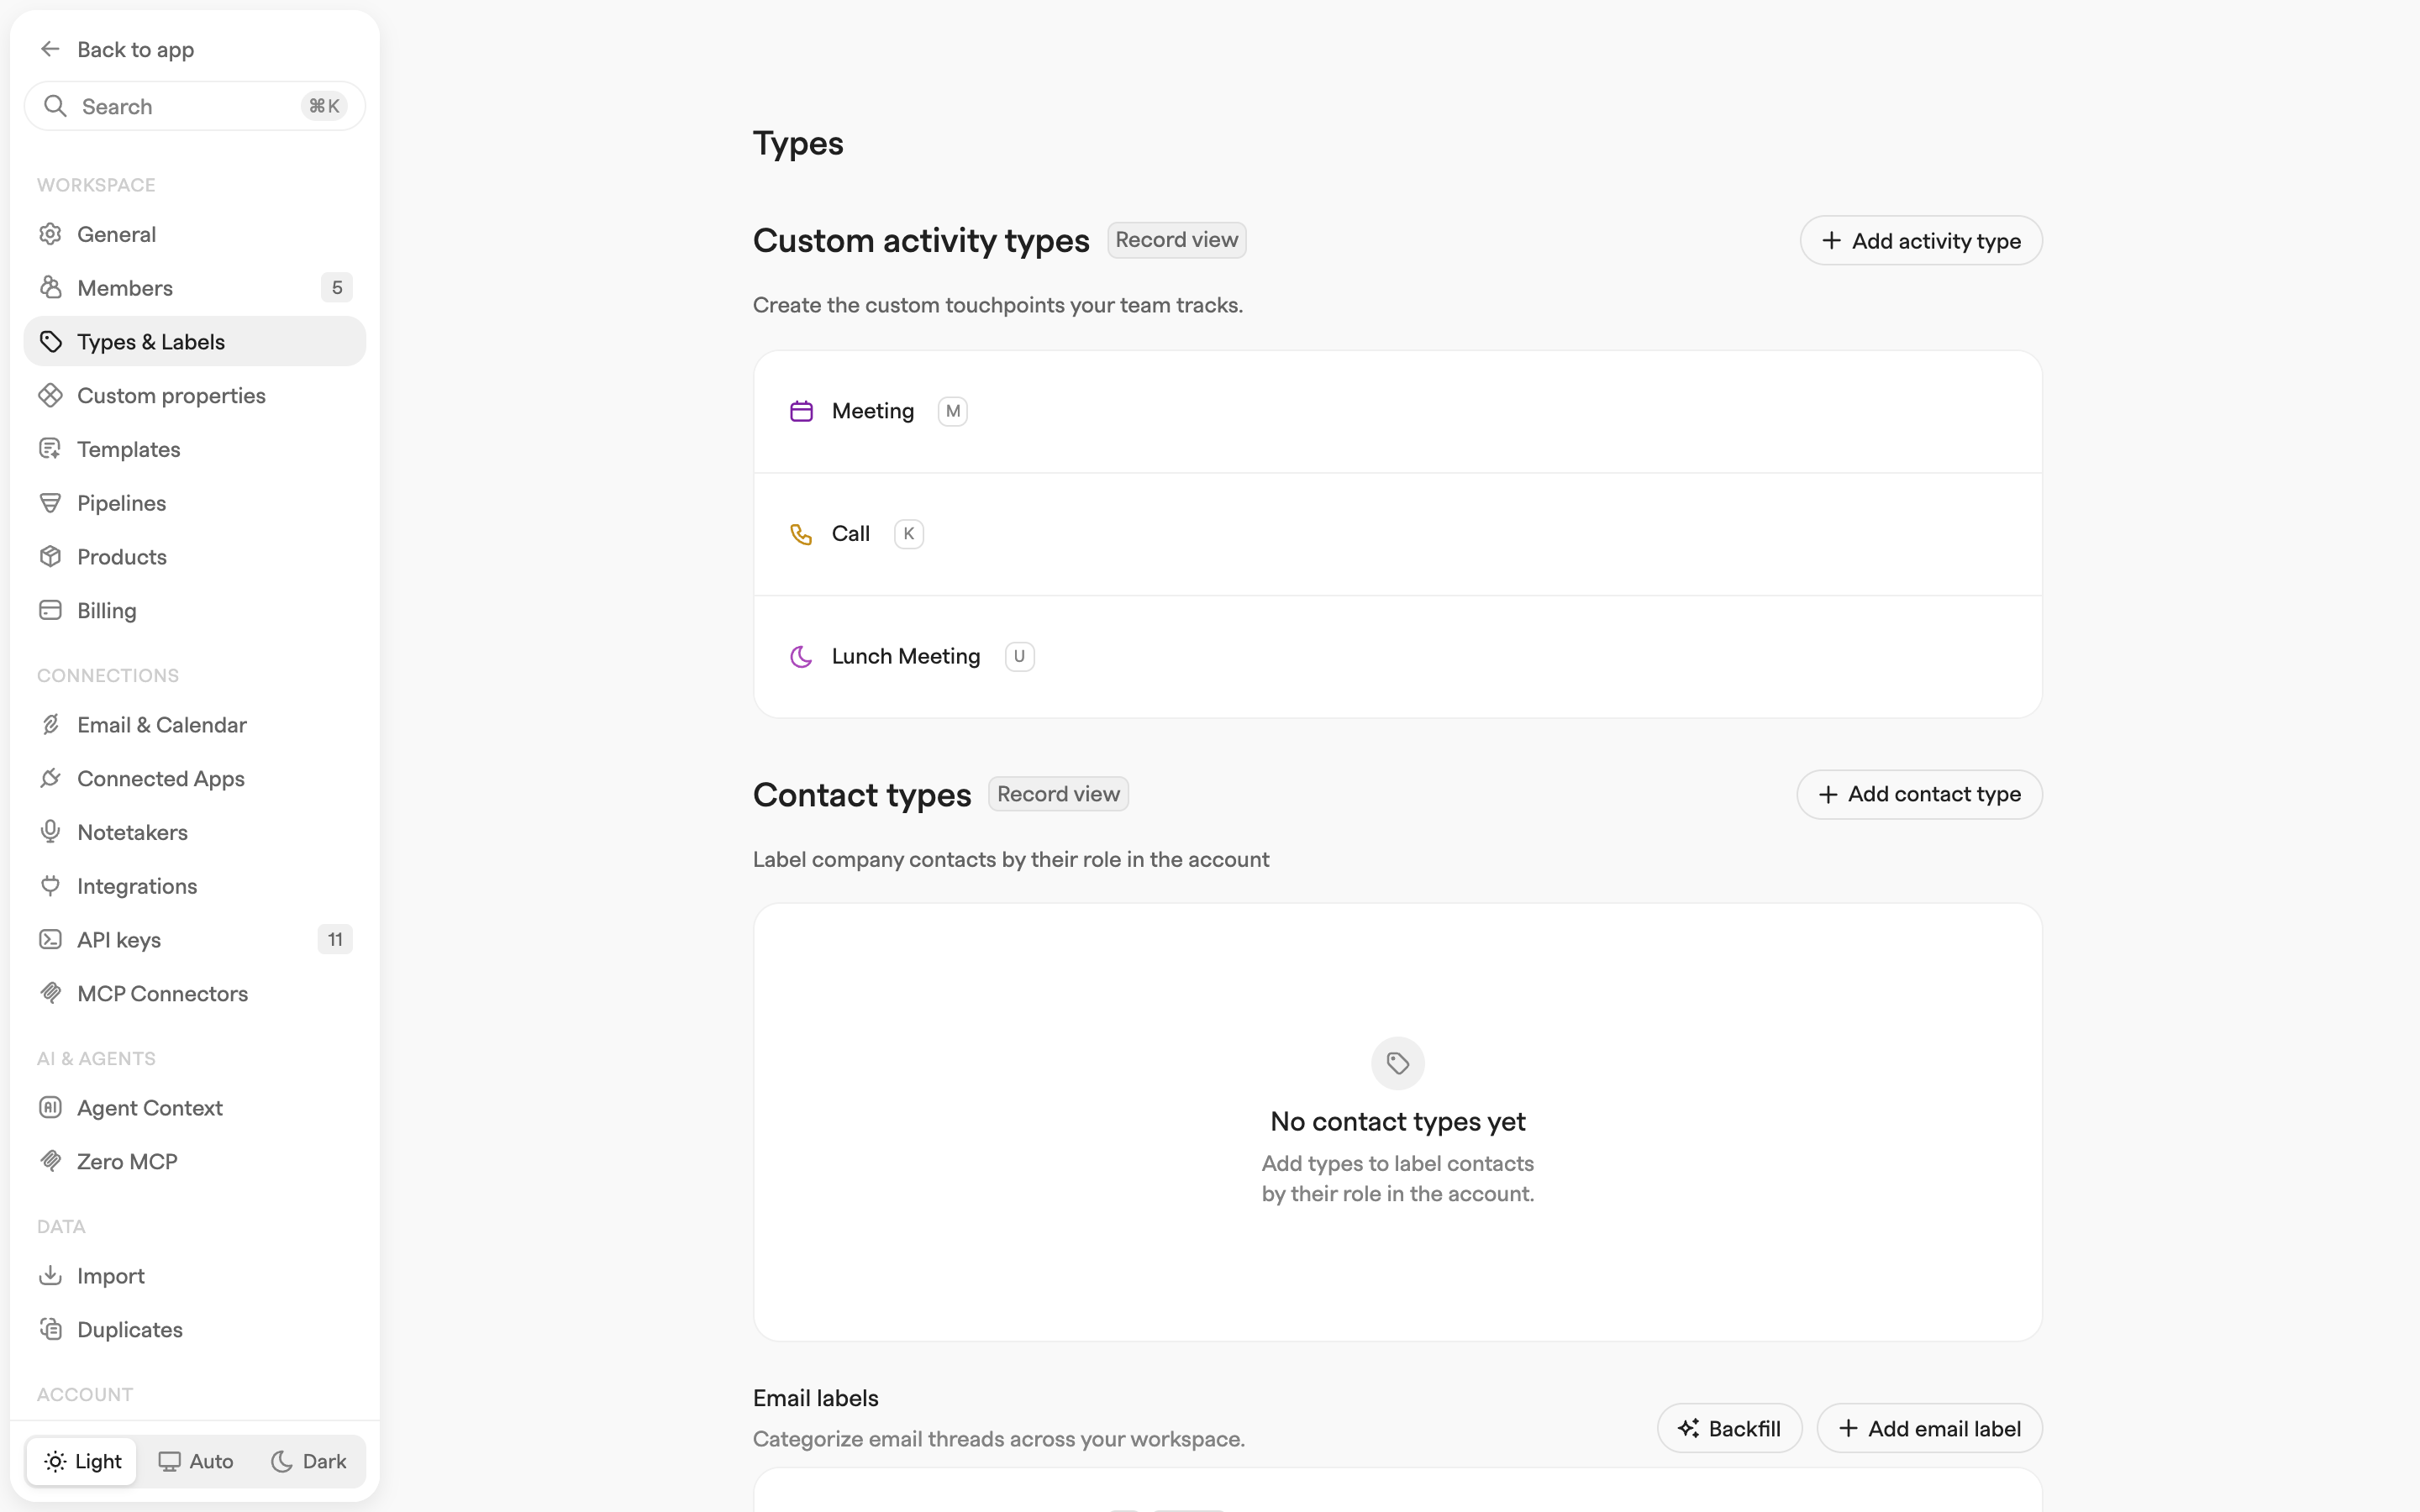Click the U shortcut badge next to Lunch Meeting
Viewport: 2420px width, 1512px height.
pos(1019,656)
